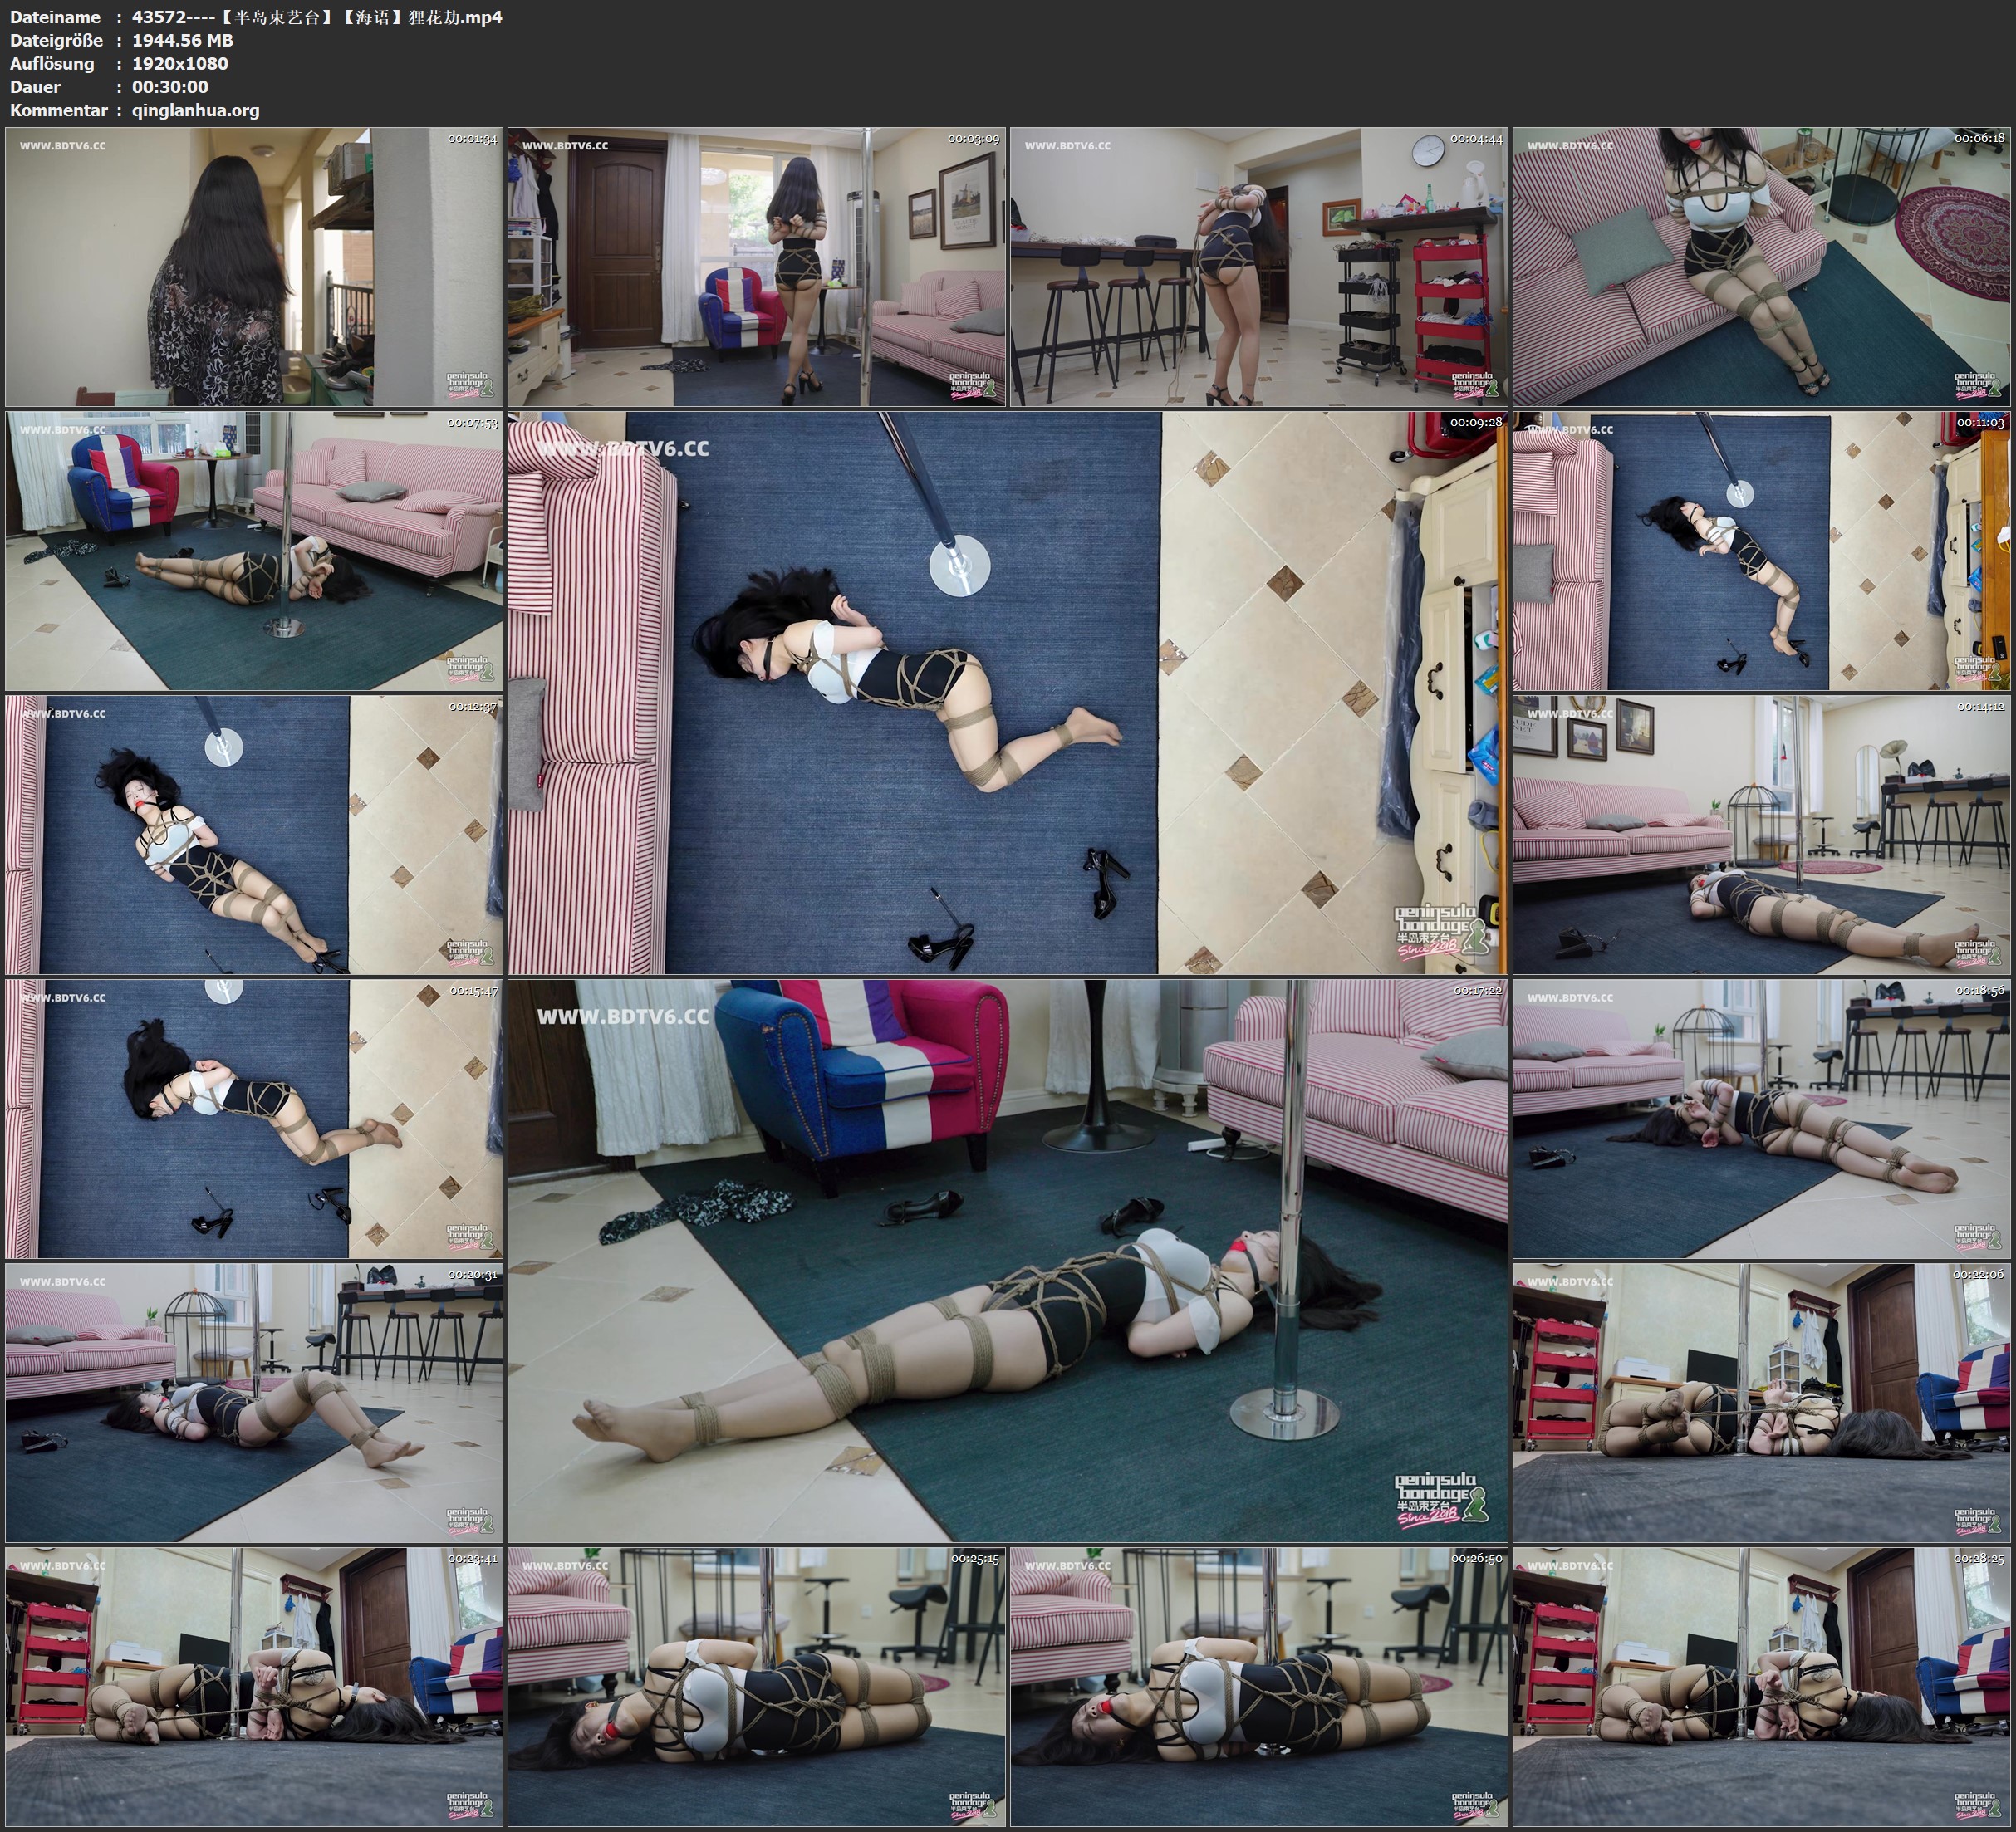Select the frame marked 00:26:50
This screenshot has width=2016, height=1832.
pos(1259,1686)
